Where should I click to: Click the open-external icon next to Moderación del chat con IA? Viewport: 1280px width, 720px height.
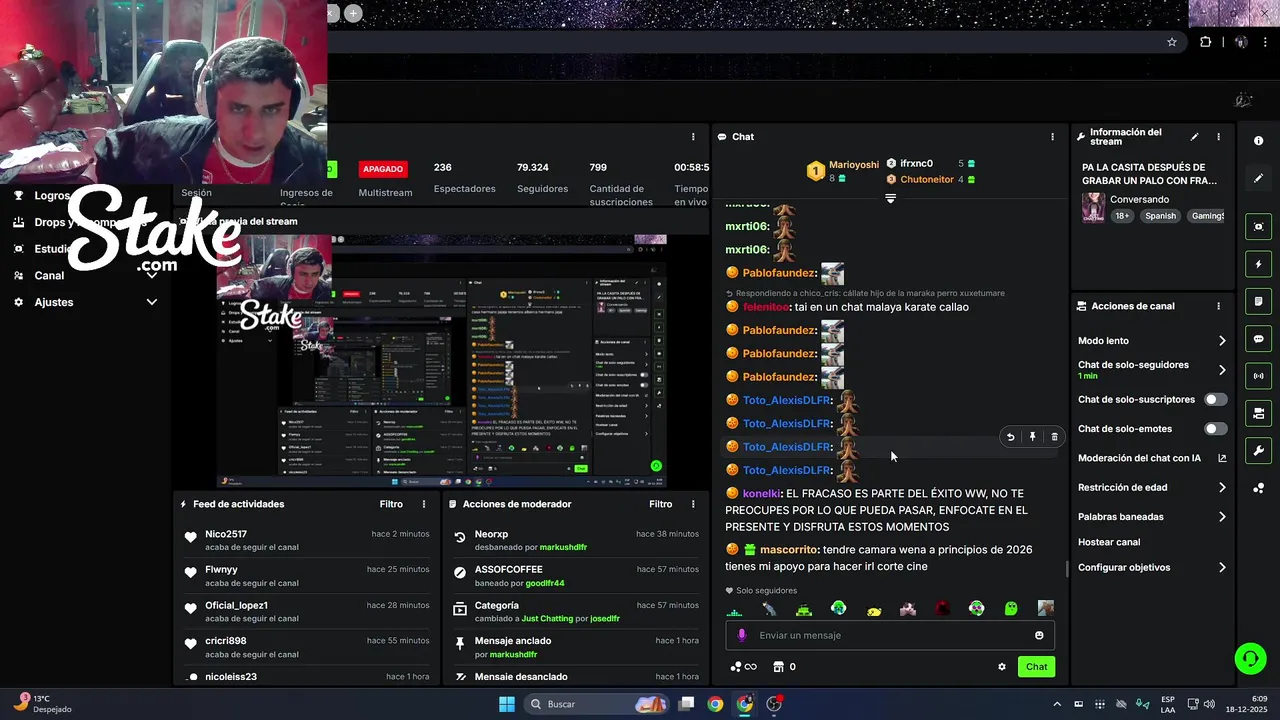pyautogui.click(x=1222, y=458)
